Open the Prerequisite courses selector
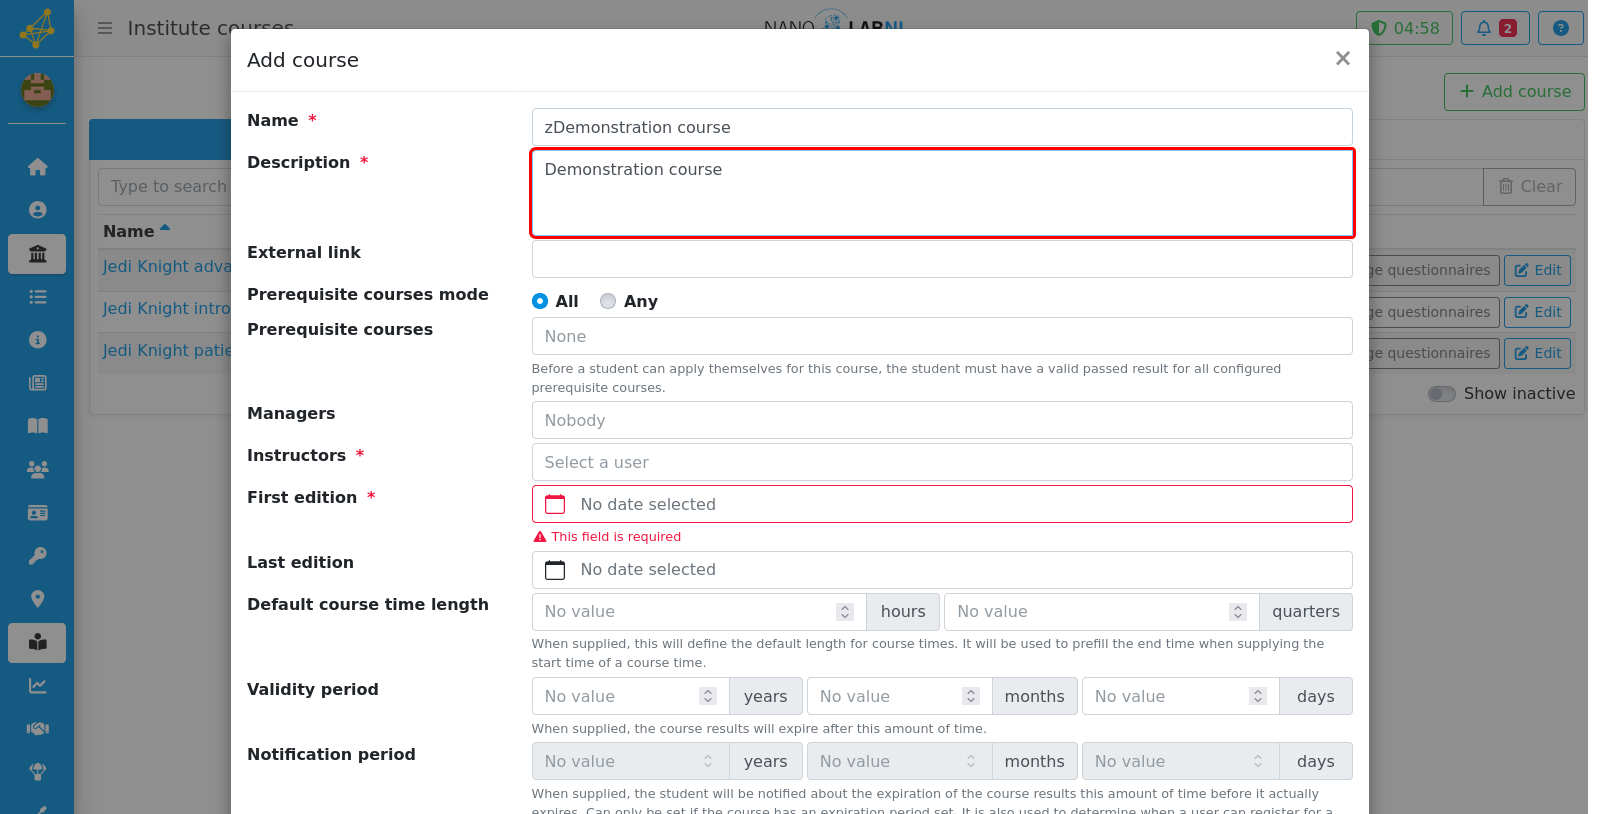 (x=942, y=336)
